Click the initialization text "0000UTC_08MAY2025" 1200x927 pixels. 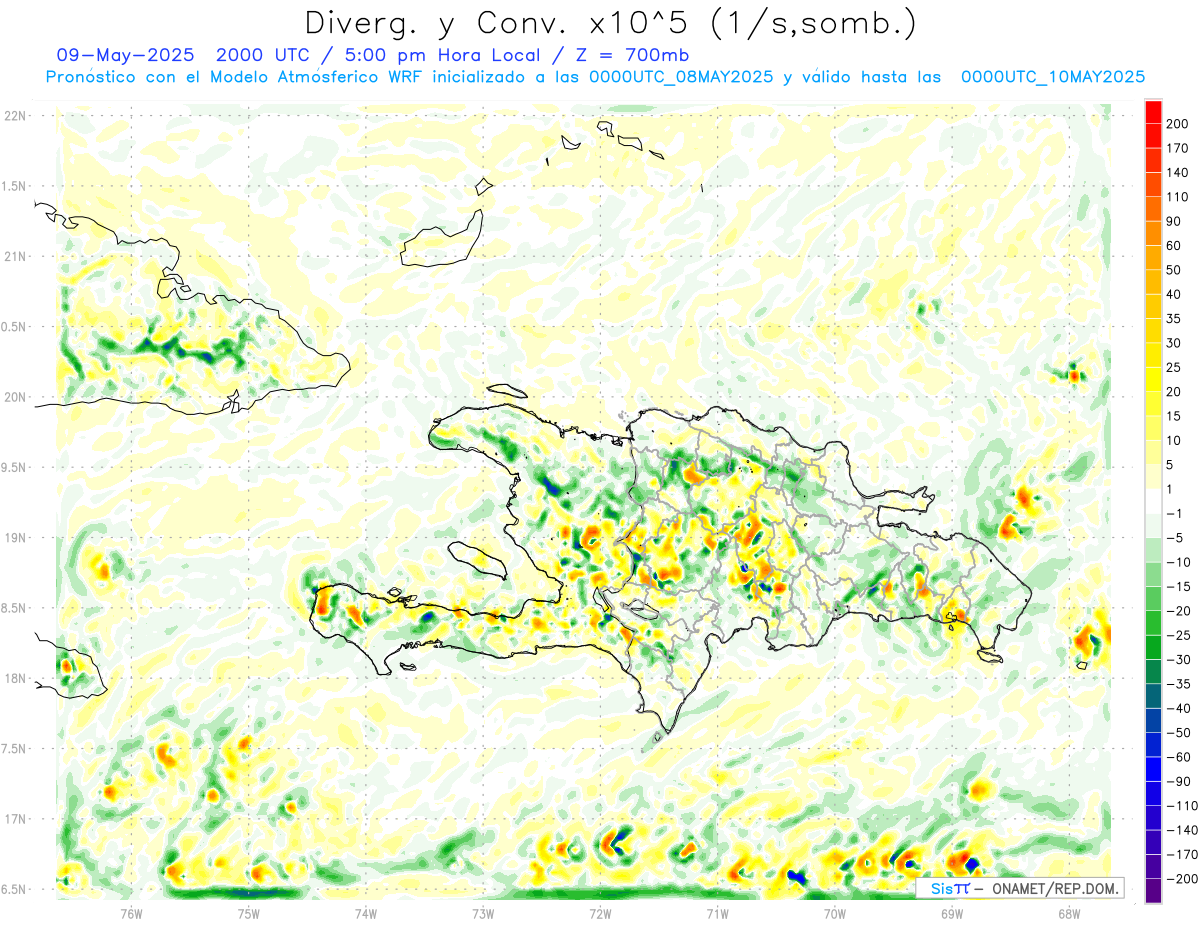point(681,77)
